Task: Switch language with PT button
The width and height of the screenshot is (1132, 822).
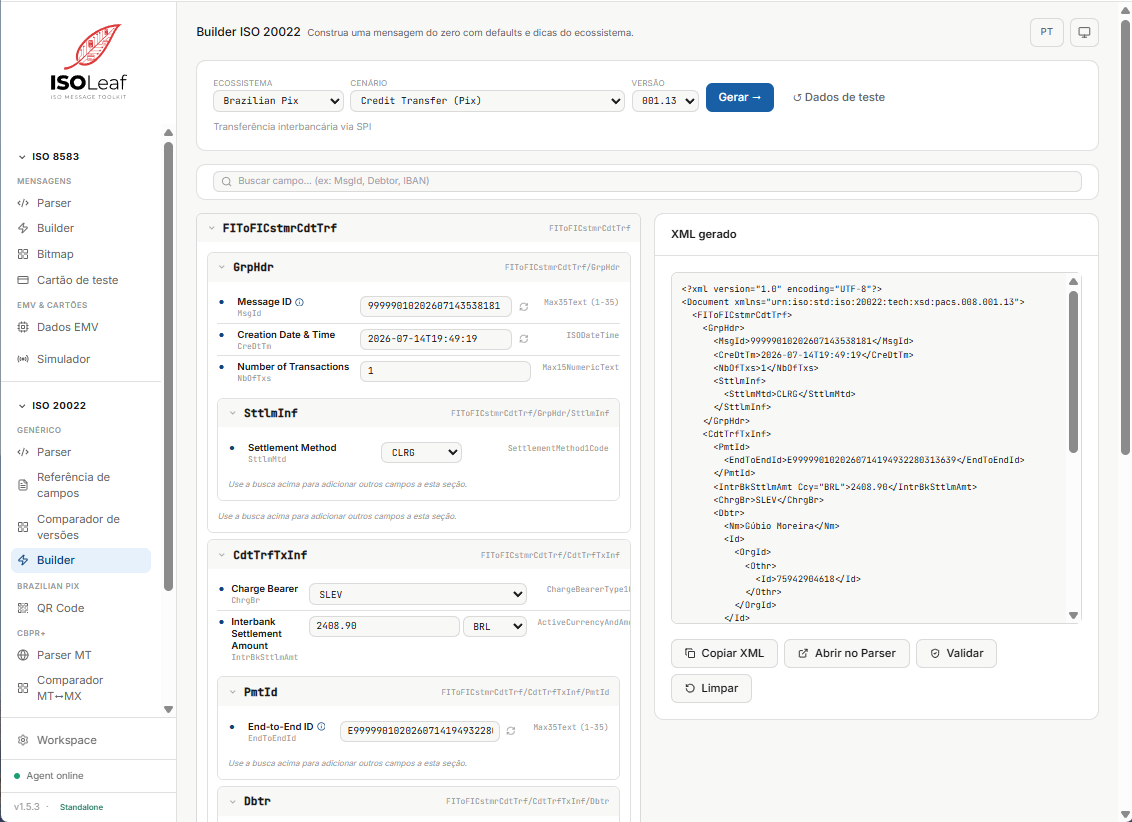Action: tap(1046, 32)
